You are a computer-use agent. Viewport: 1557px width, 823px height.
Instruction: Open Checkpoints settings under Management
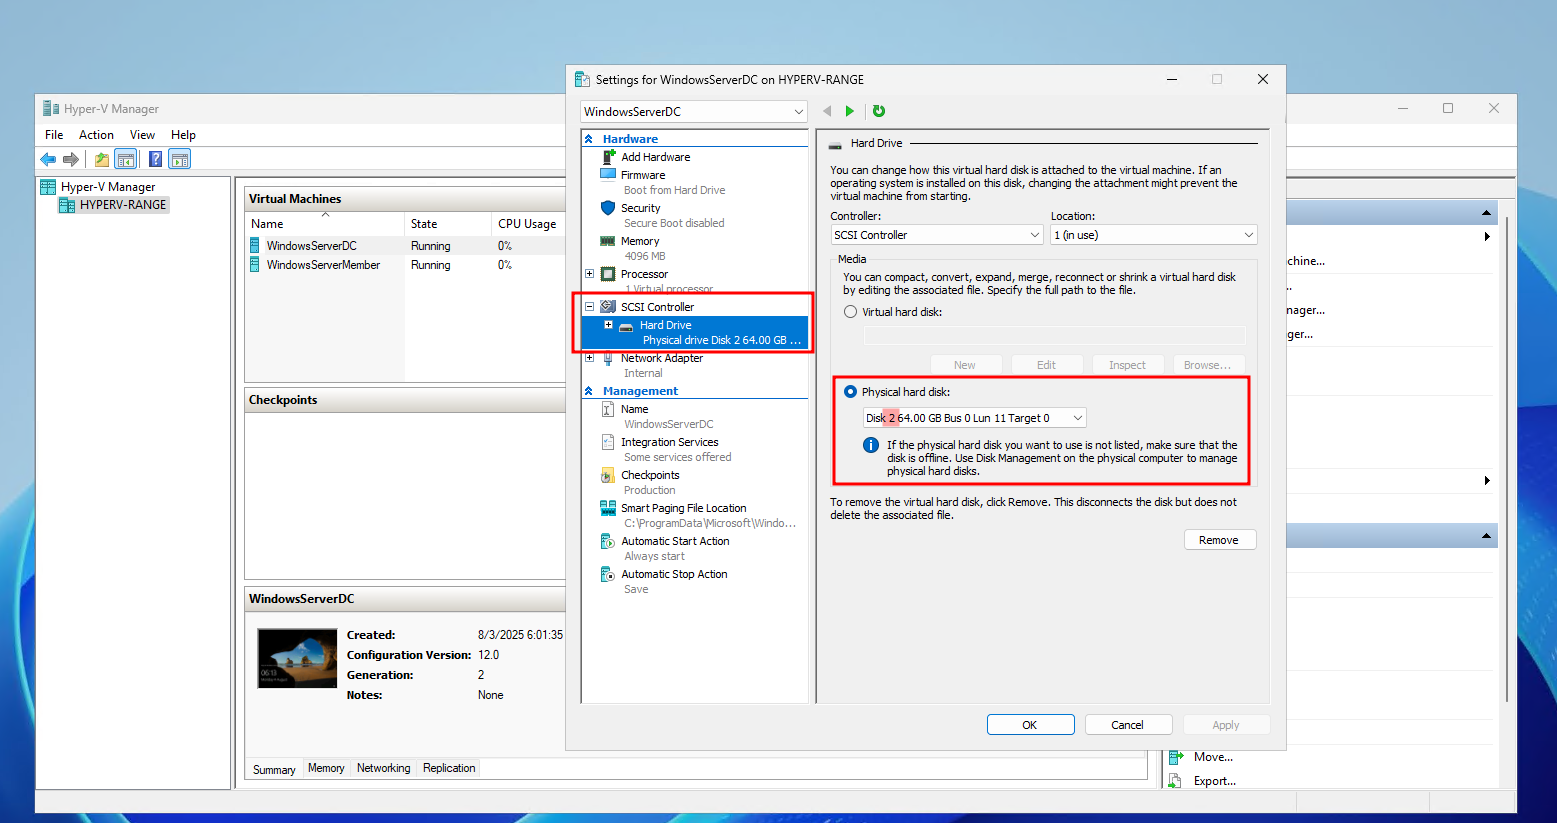[650, 475]
